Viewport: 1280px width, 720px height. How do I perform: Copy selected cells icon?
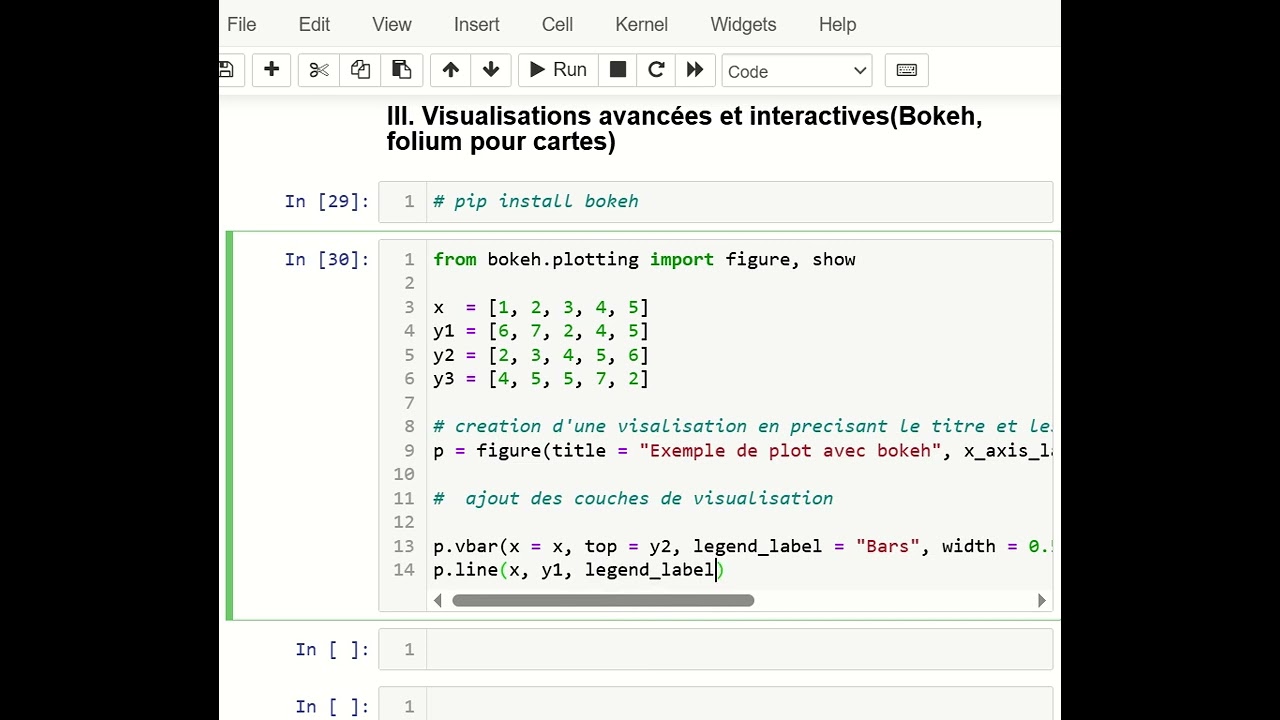[x=360, y=70]
